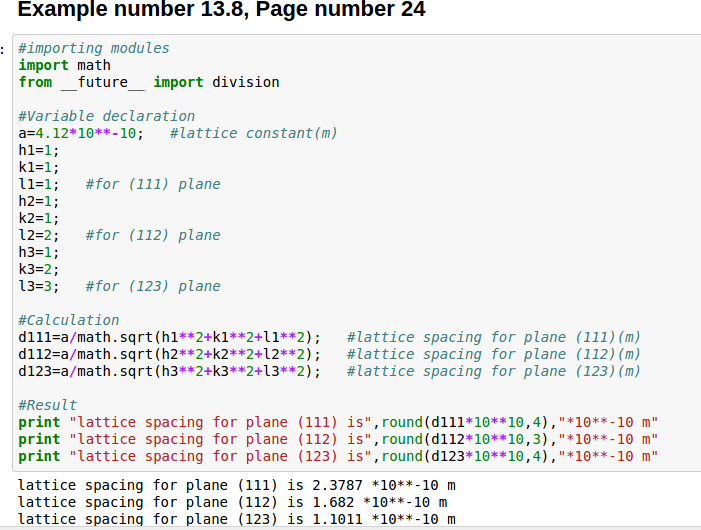Click the '#Variable declaration' comment
The image size is (701, 530).
pyautogui.click(x=107, y=116)
